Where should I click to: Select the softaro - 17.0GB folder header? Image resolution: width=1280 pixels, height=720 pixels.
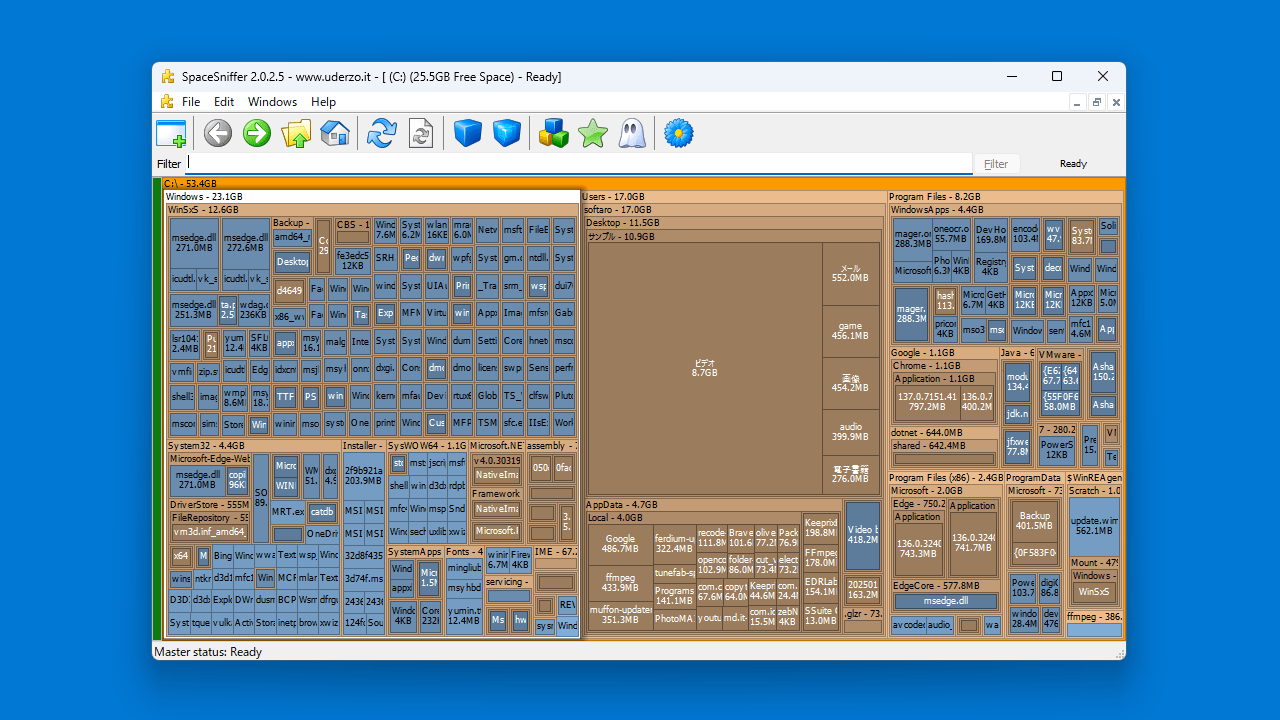[x=734, y=210]
